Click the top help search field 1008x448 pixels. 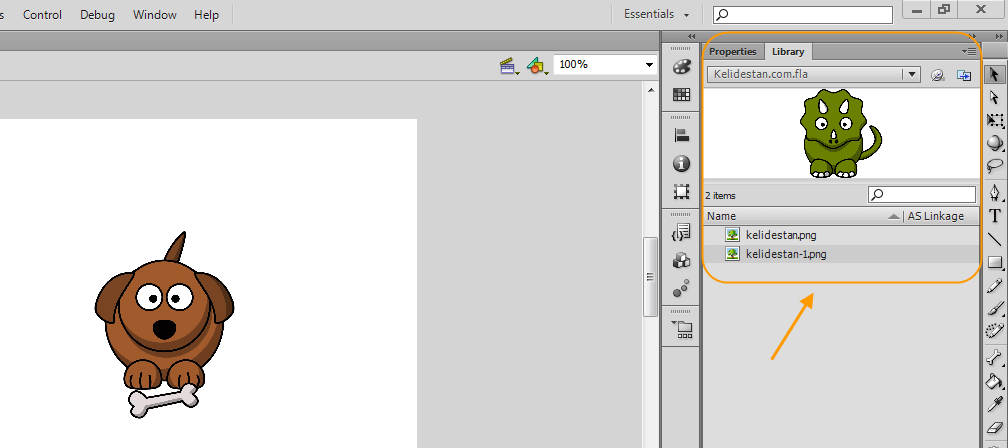[803, 14]
